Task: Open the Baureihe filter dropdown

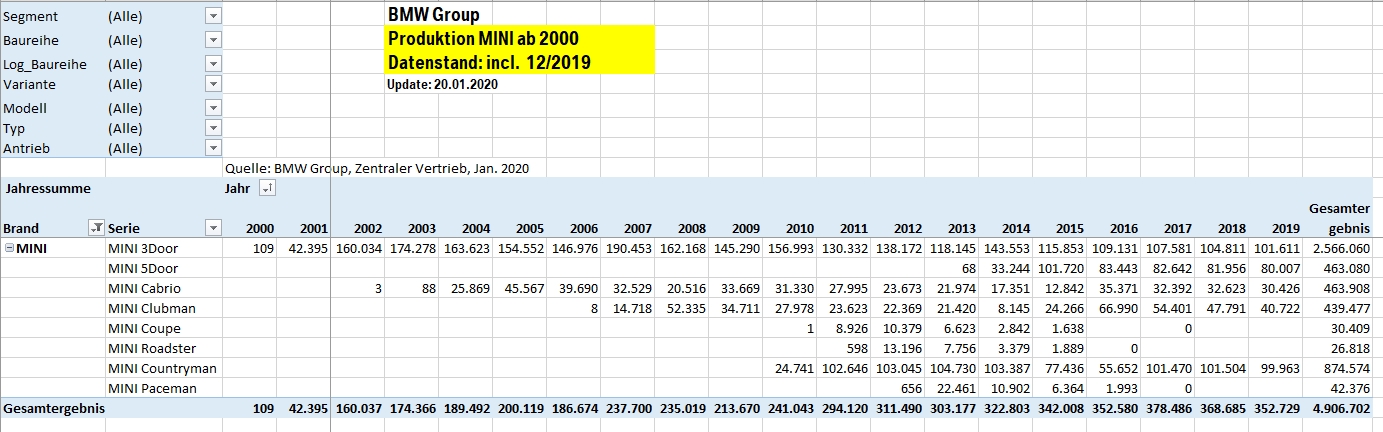Action: tap(212, 40)
